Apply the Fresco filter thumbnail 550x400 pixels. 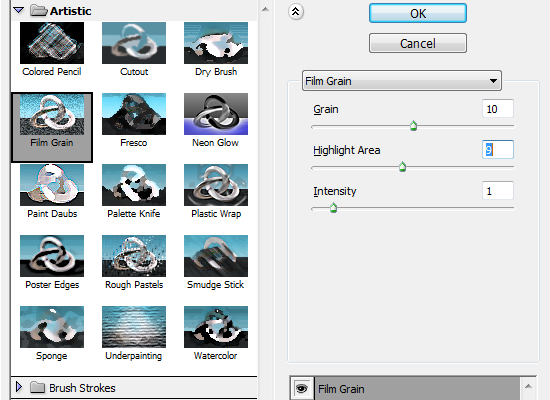[134, 114]
